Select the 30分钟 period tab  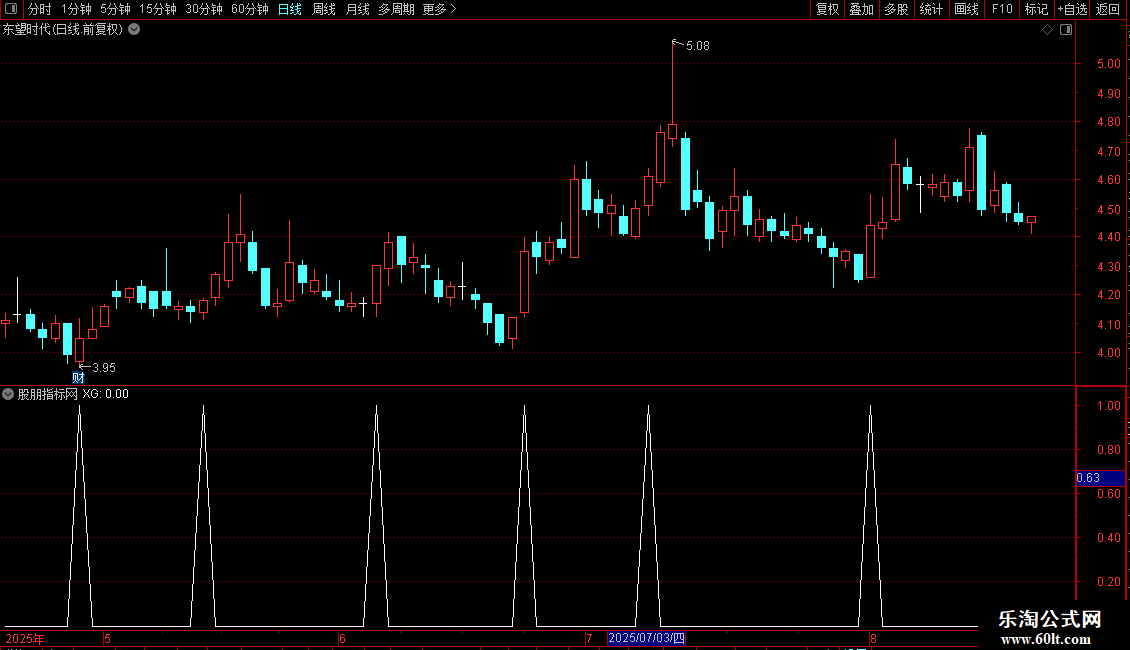(x=203, y=9)
